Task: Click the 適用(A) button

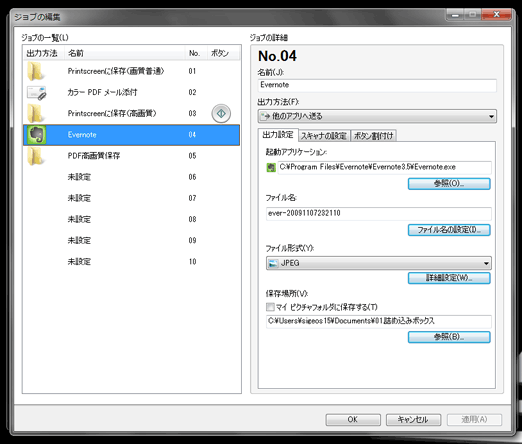Action: pyautogui.click(x=474, y=420)
